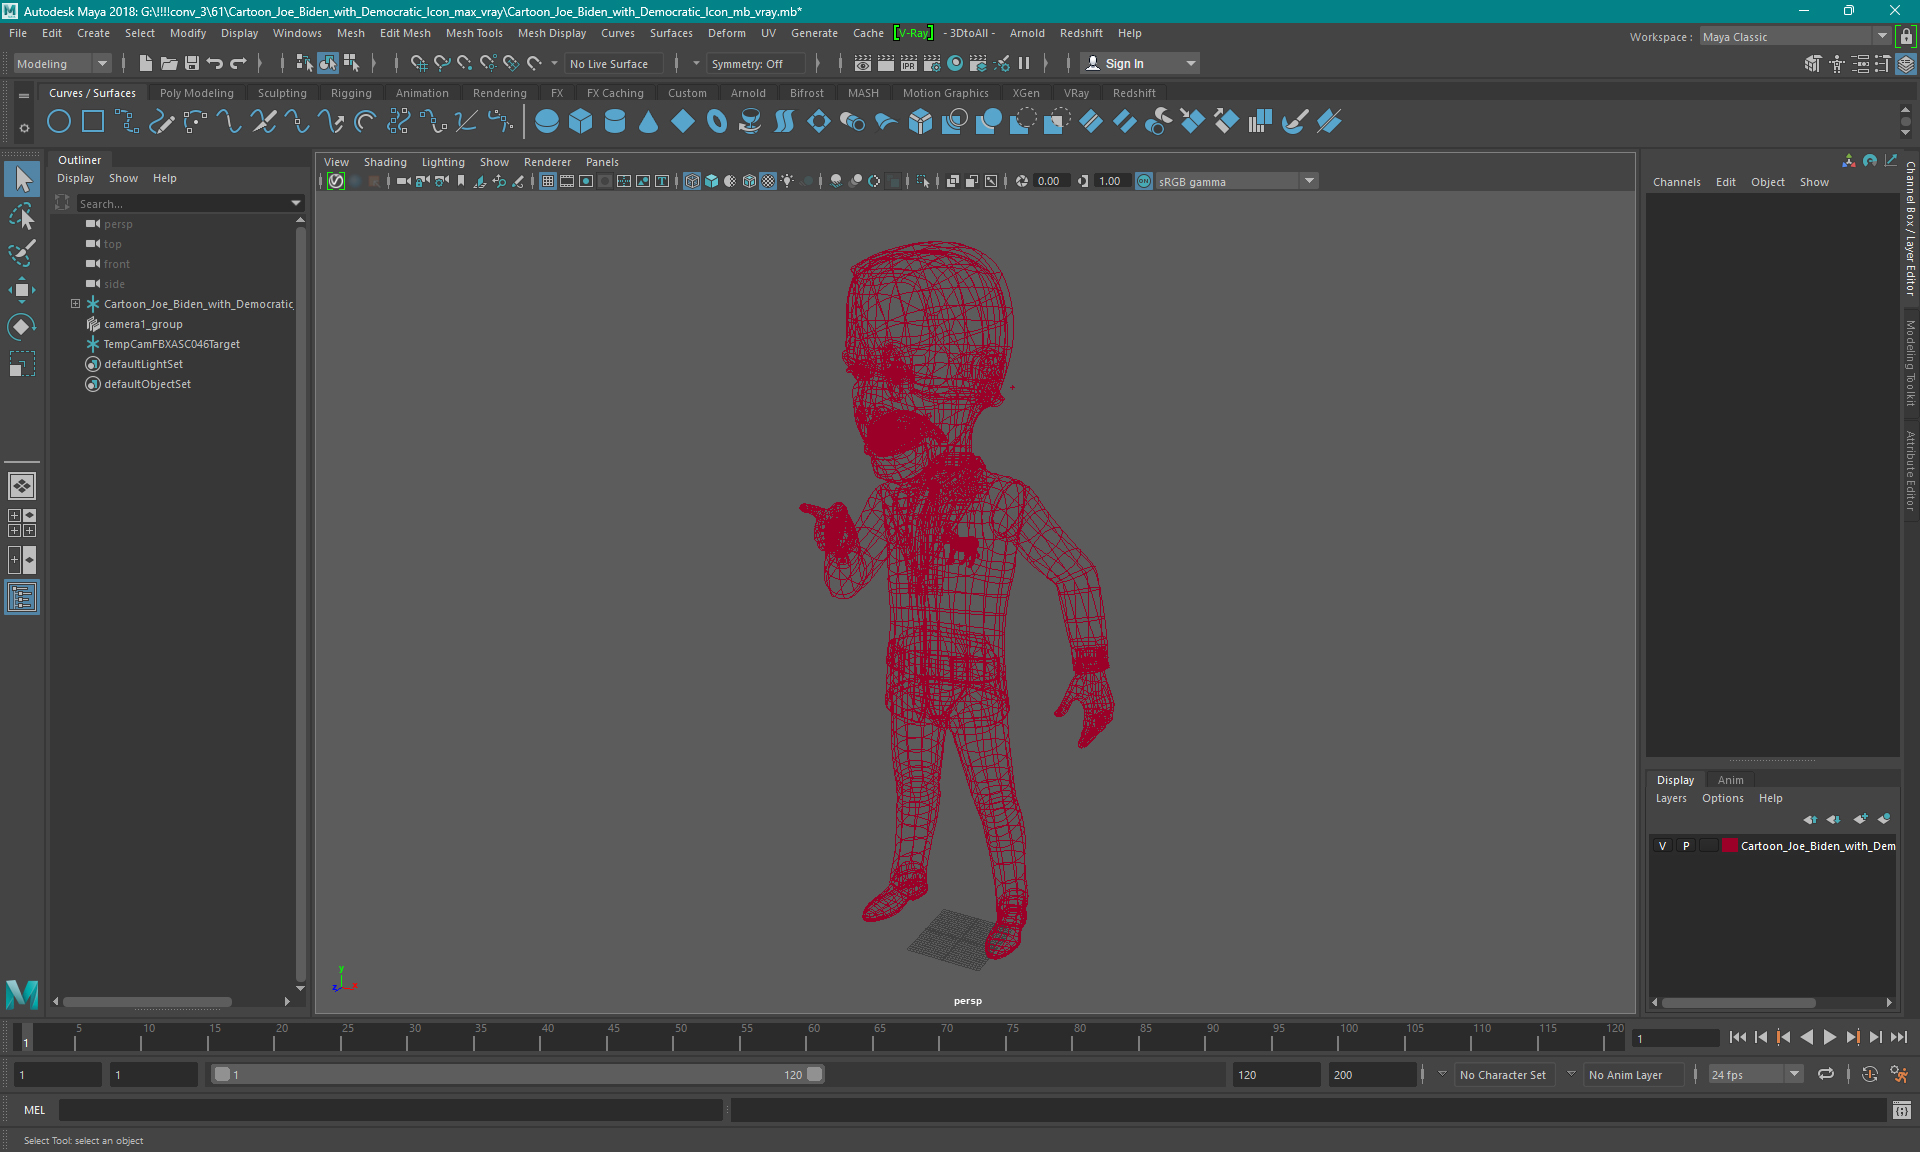Select the Paint Selection tool
This screenshot has width=1920, height=1152.
(x=21, y=253)
